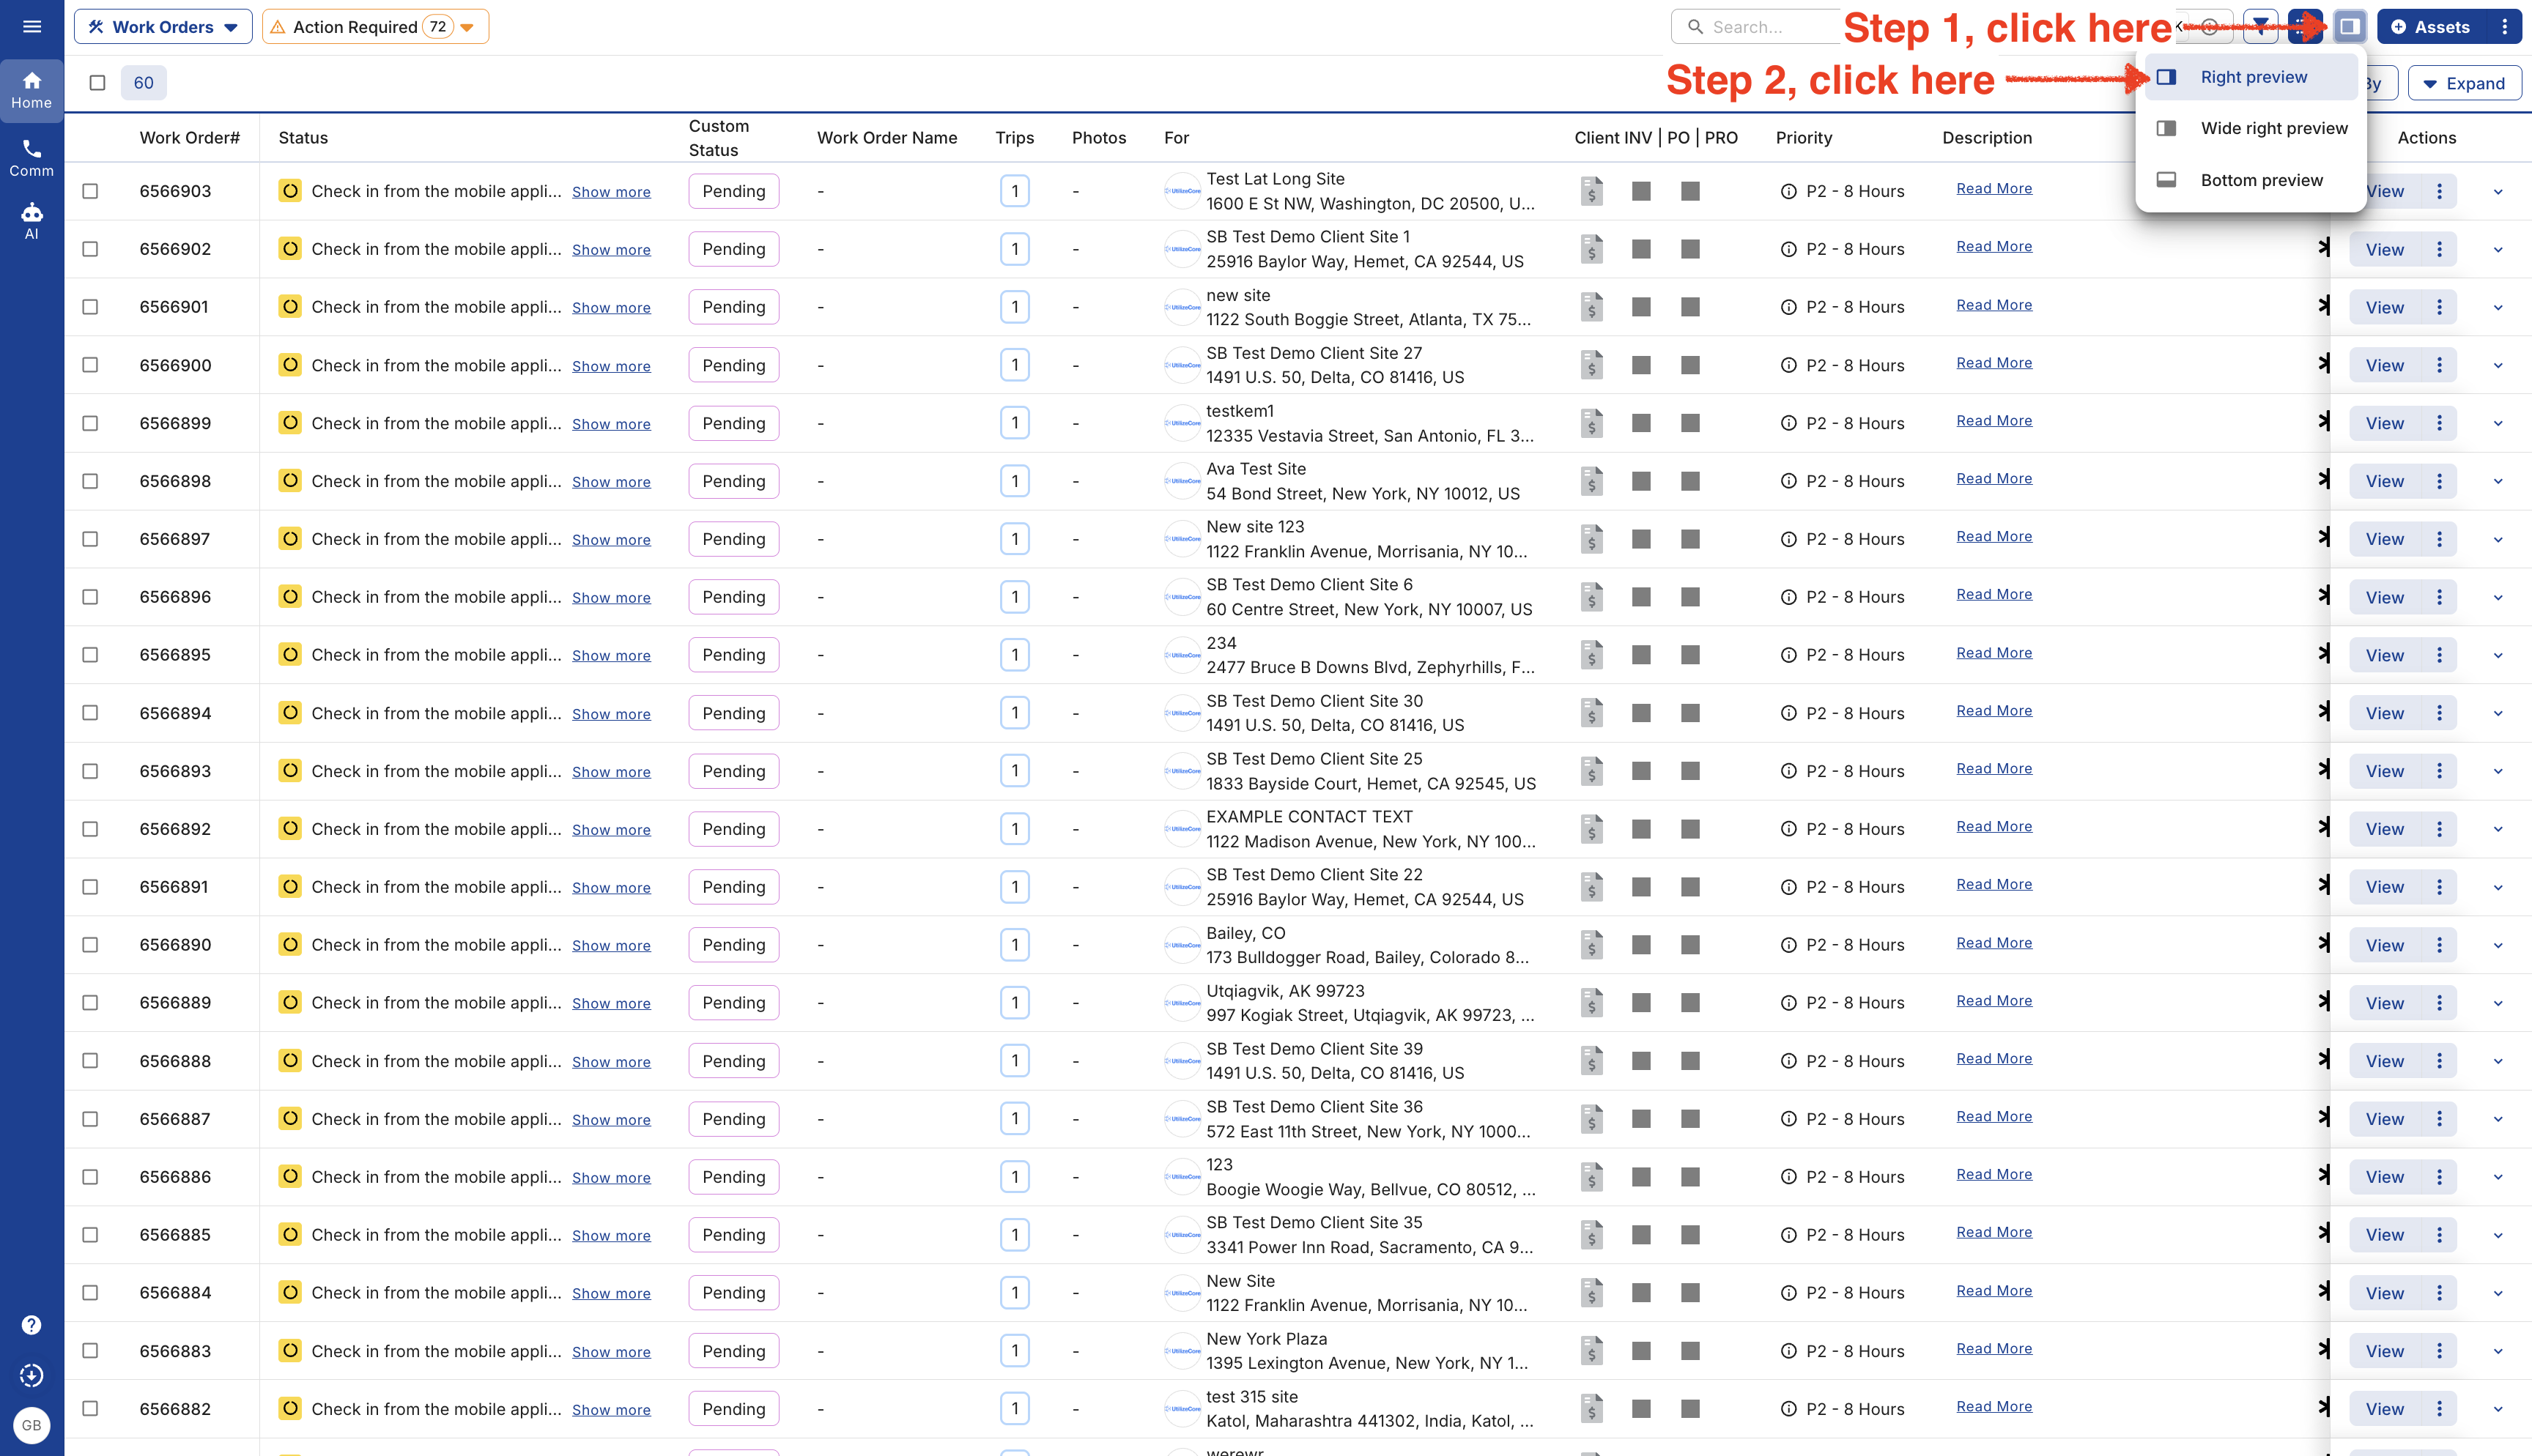Viewport: 2532px width, 1456px height.
Task: Click View for order 6566900
Action: pyautogui.click(x=2384, y=365)
